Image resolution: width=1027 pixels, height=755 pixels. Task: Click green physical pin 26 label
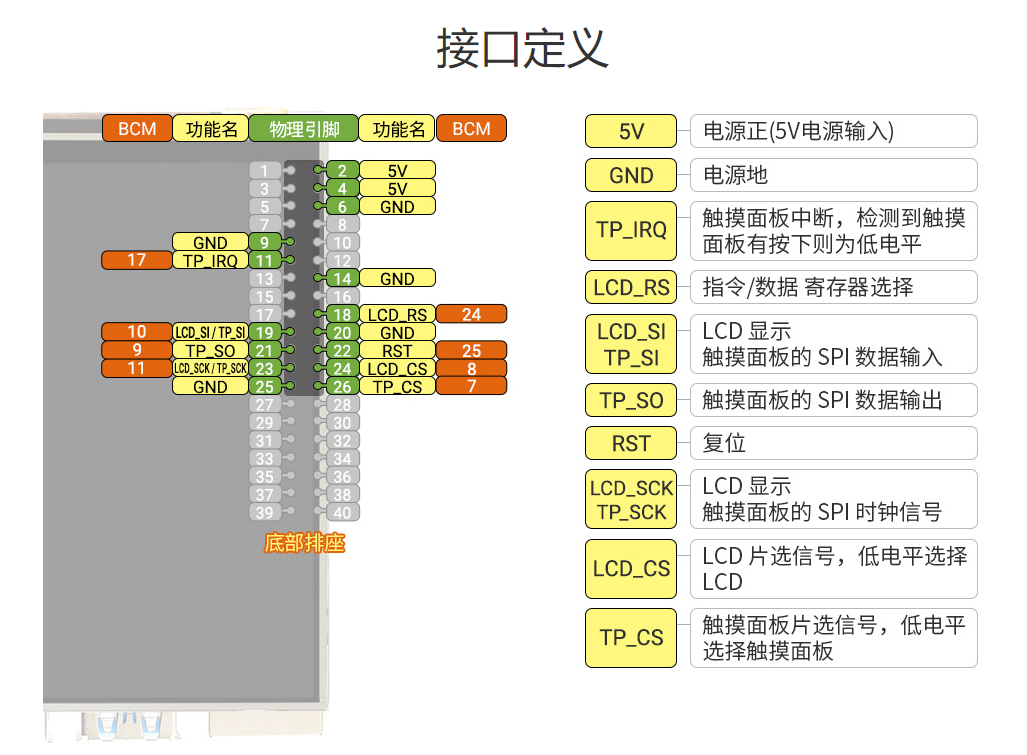pyautogui.click(x=343, y=386)
